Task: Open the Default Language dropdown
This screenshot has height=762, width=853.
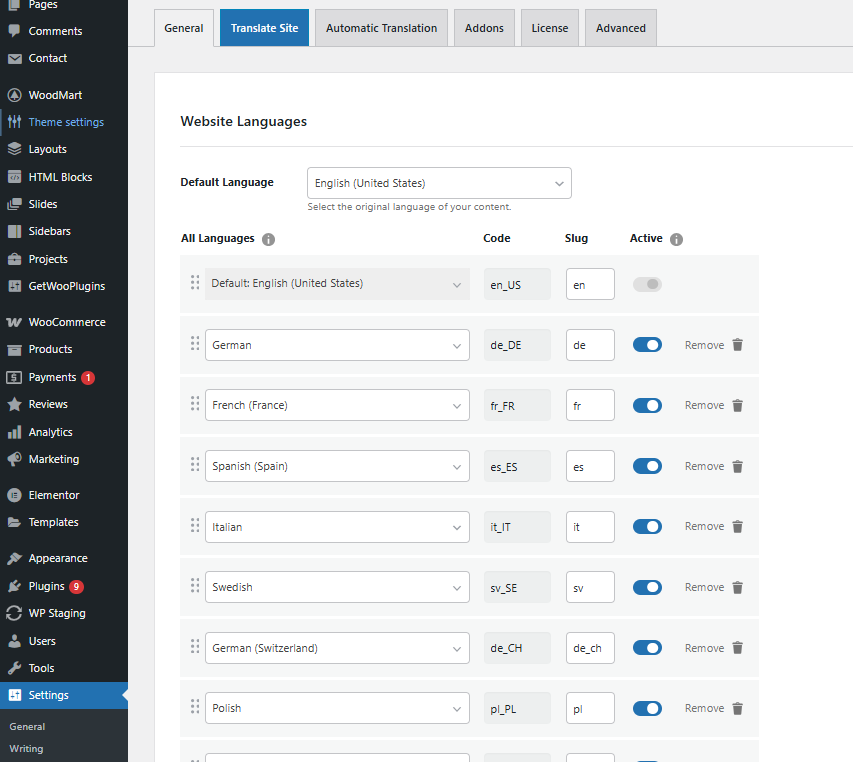Action: coord(439,183)
